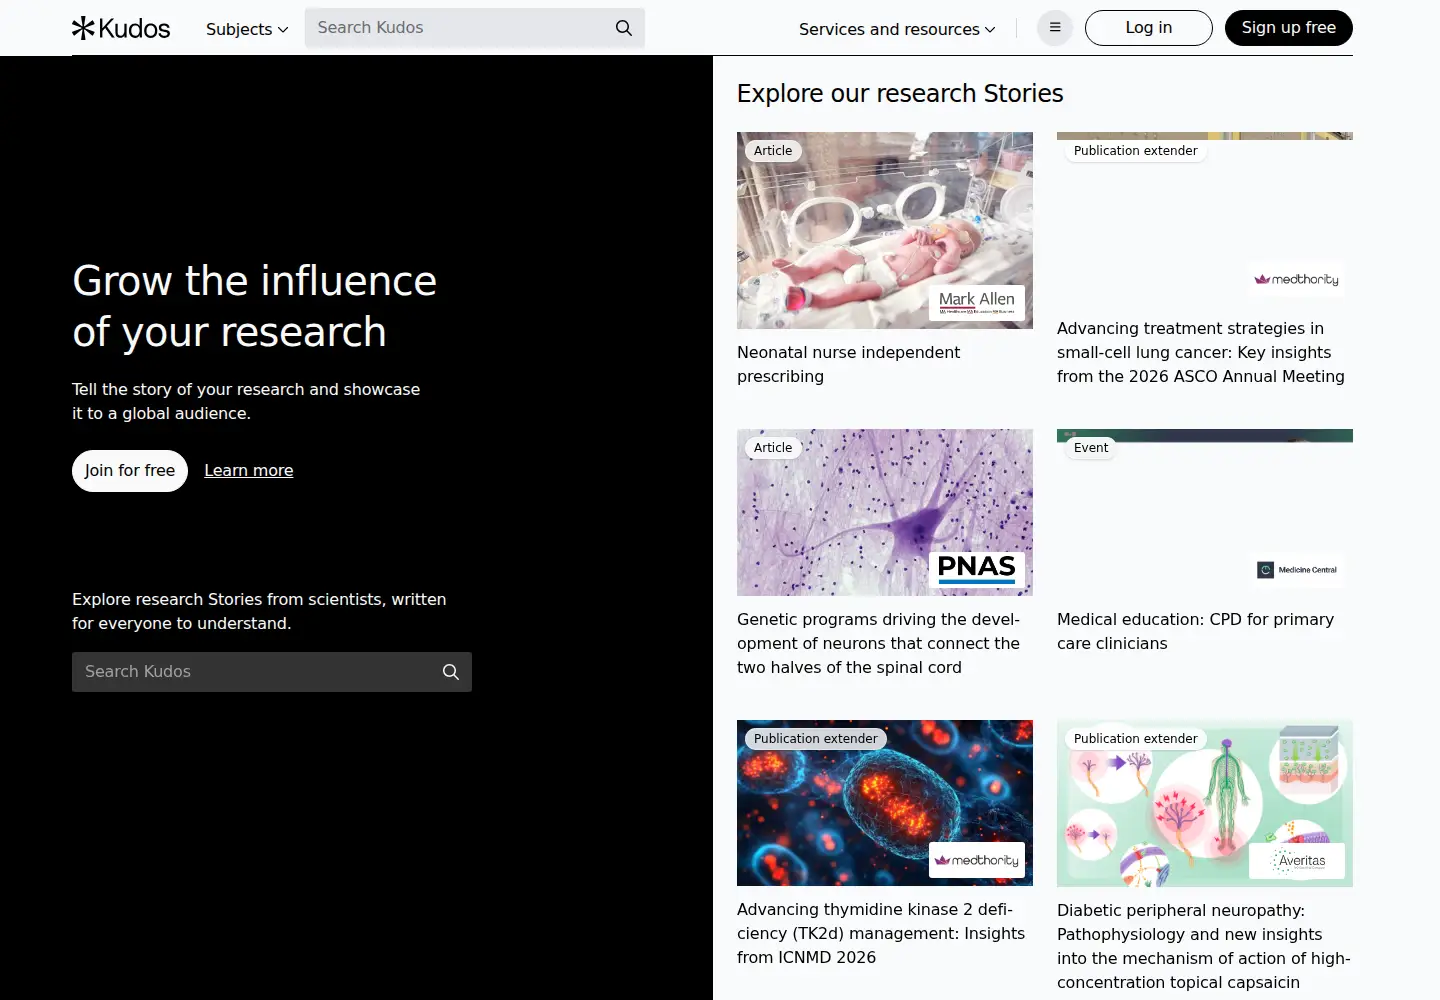The height and width of the screenshot is (1000, 1440).
Task: Click Publication extender tag on neuropathy card
Action: pos(1136,739)
